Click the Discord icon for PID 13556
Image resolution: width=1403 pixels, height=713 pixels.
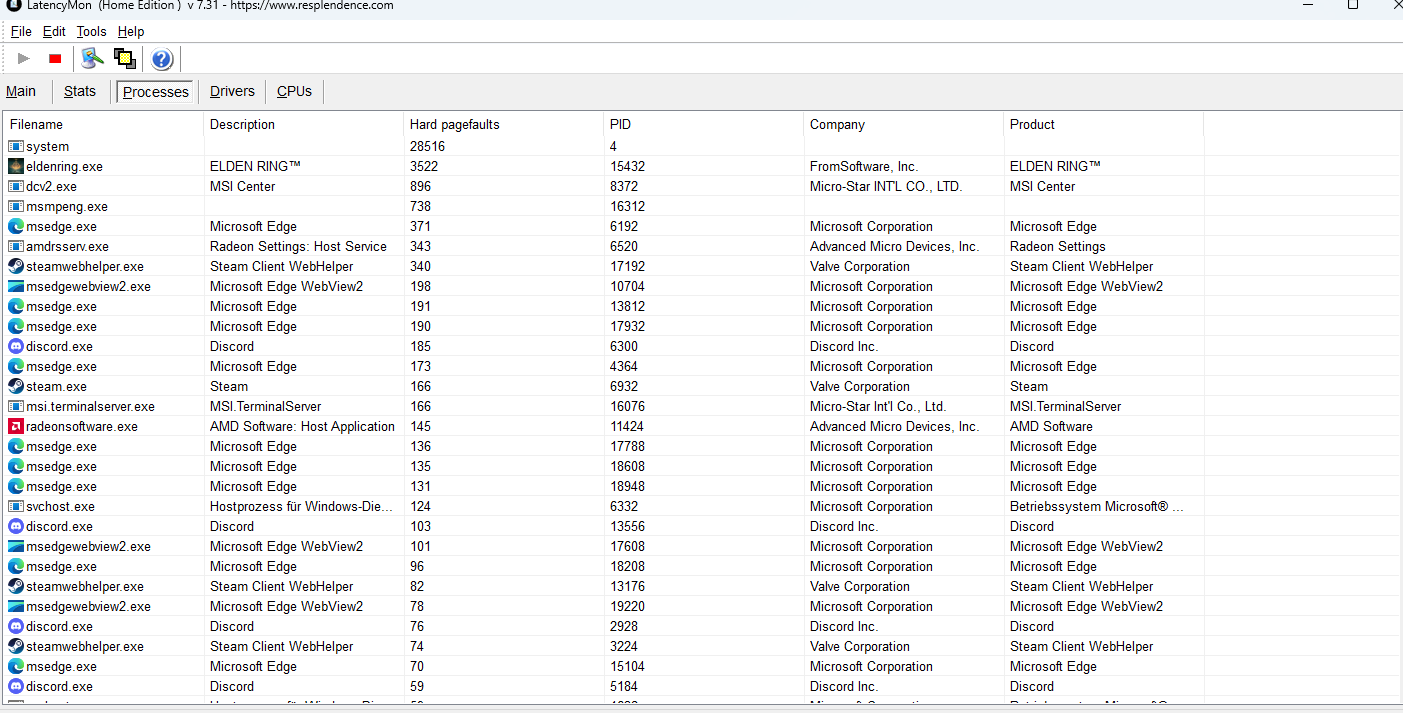(16, 526)
